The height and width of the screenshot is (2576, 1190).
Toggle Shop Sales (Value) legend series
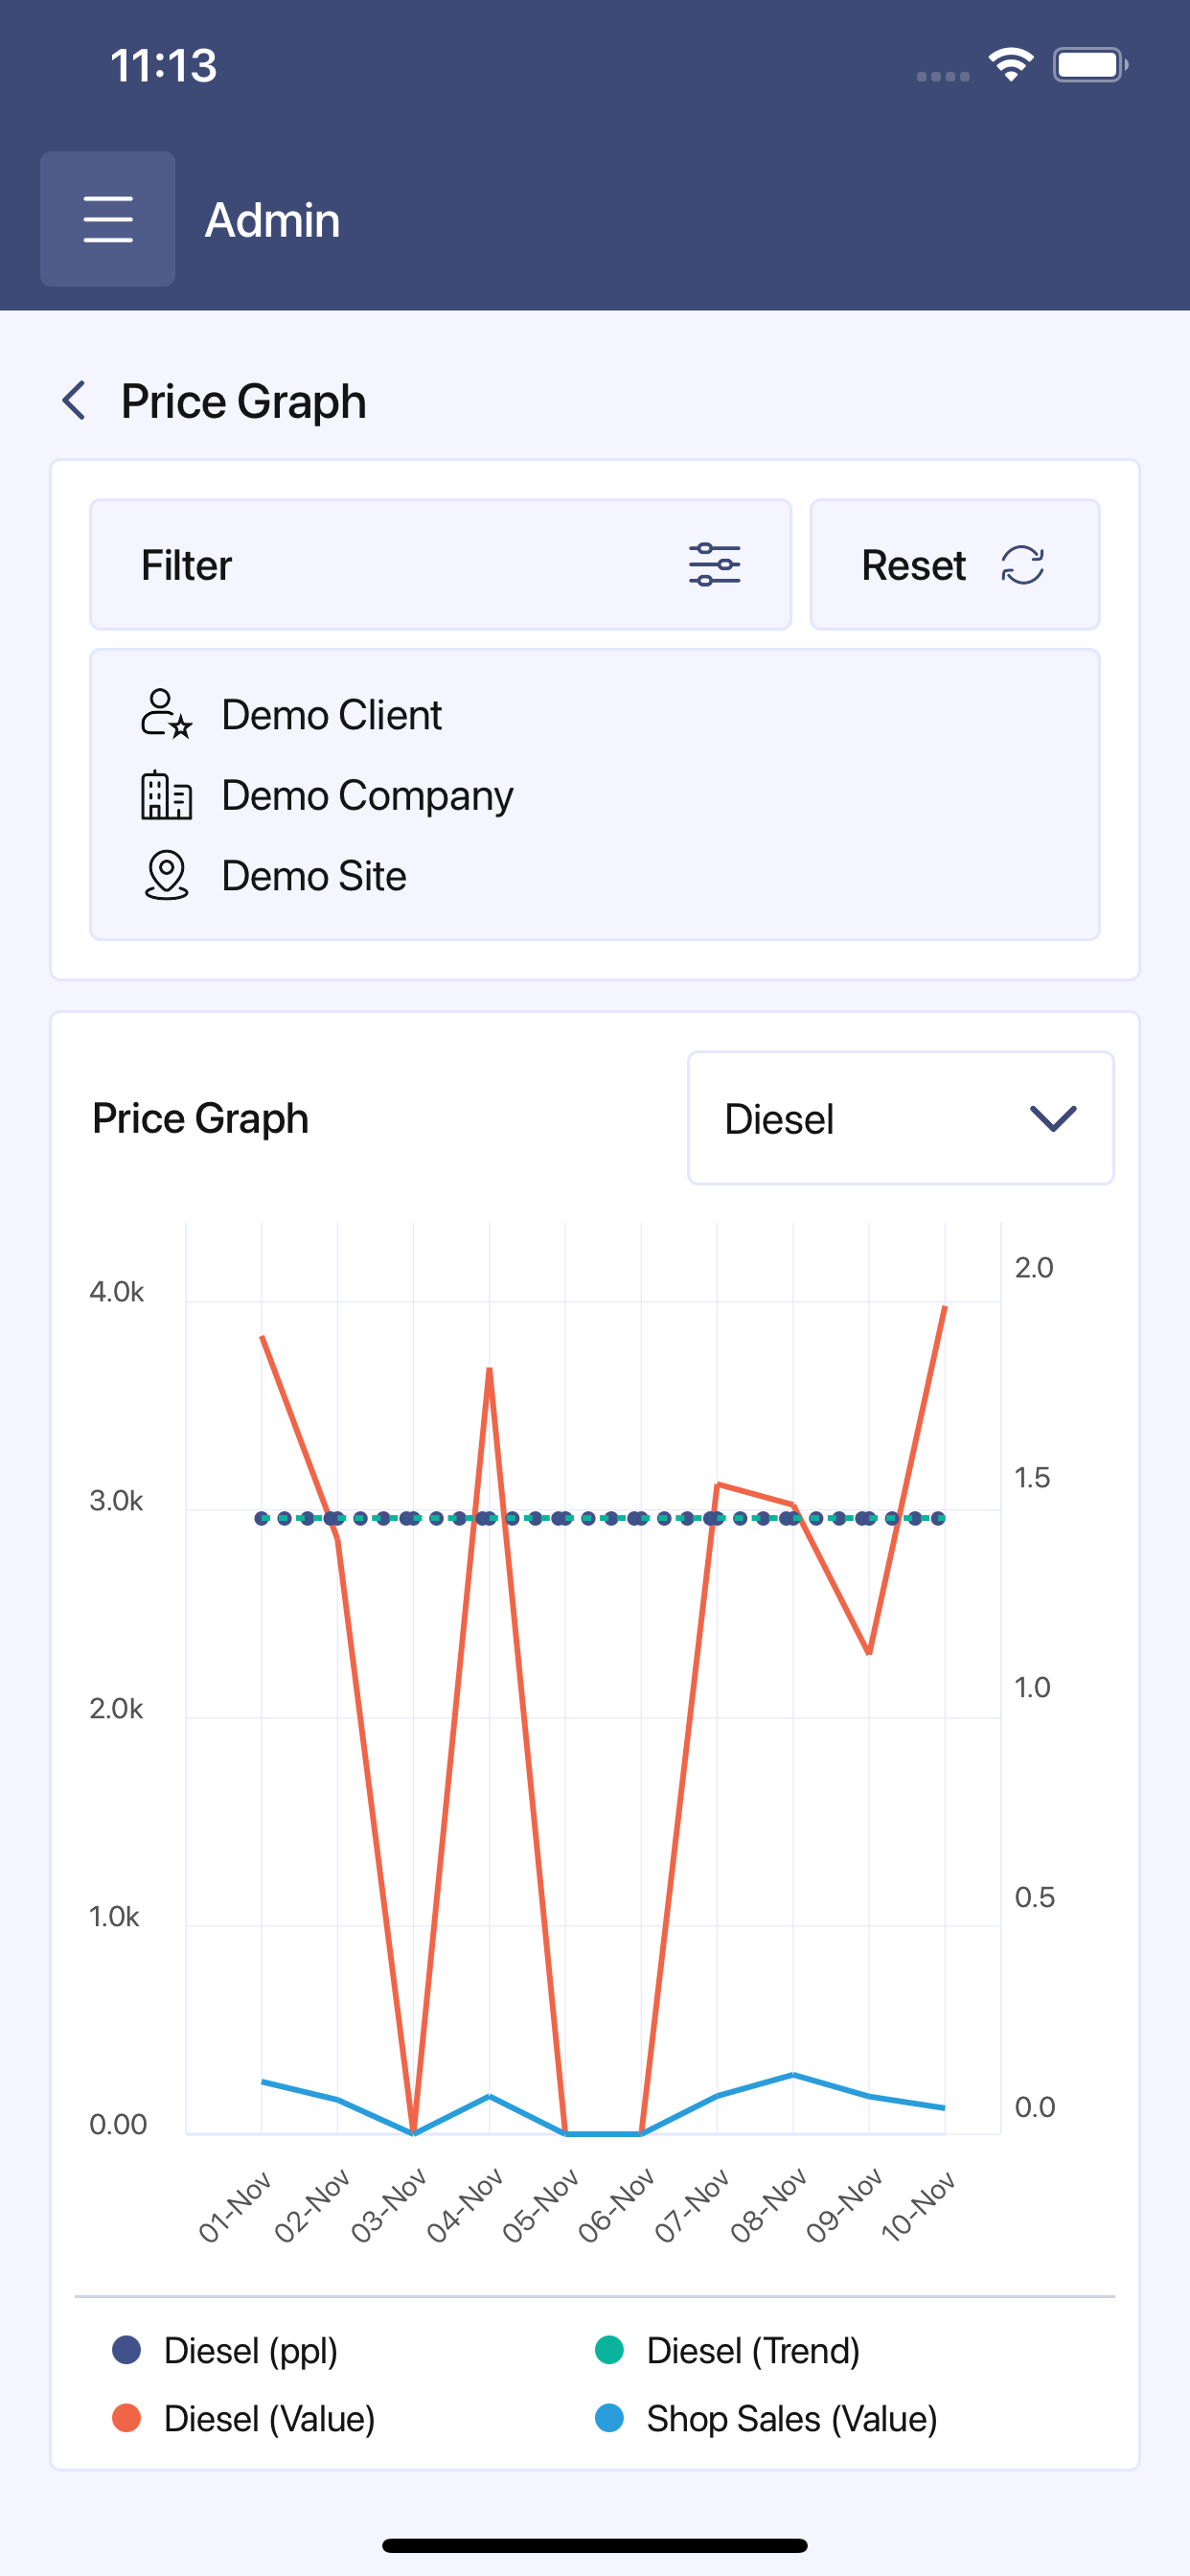click(766, 2418)
